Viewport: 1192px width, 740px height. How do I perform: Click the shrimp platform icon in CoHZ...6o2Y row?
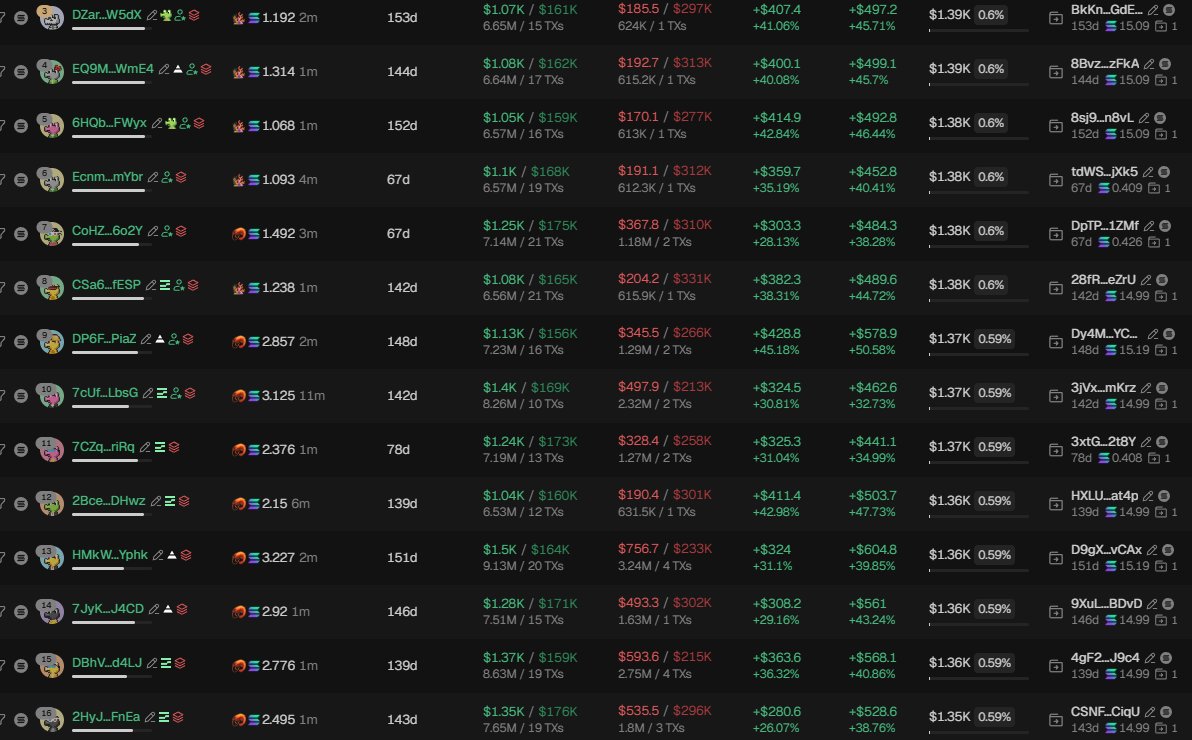pos(239,233)
